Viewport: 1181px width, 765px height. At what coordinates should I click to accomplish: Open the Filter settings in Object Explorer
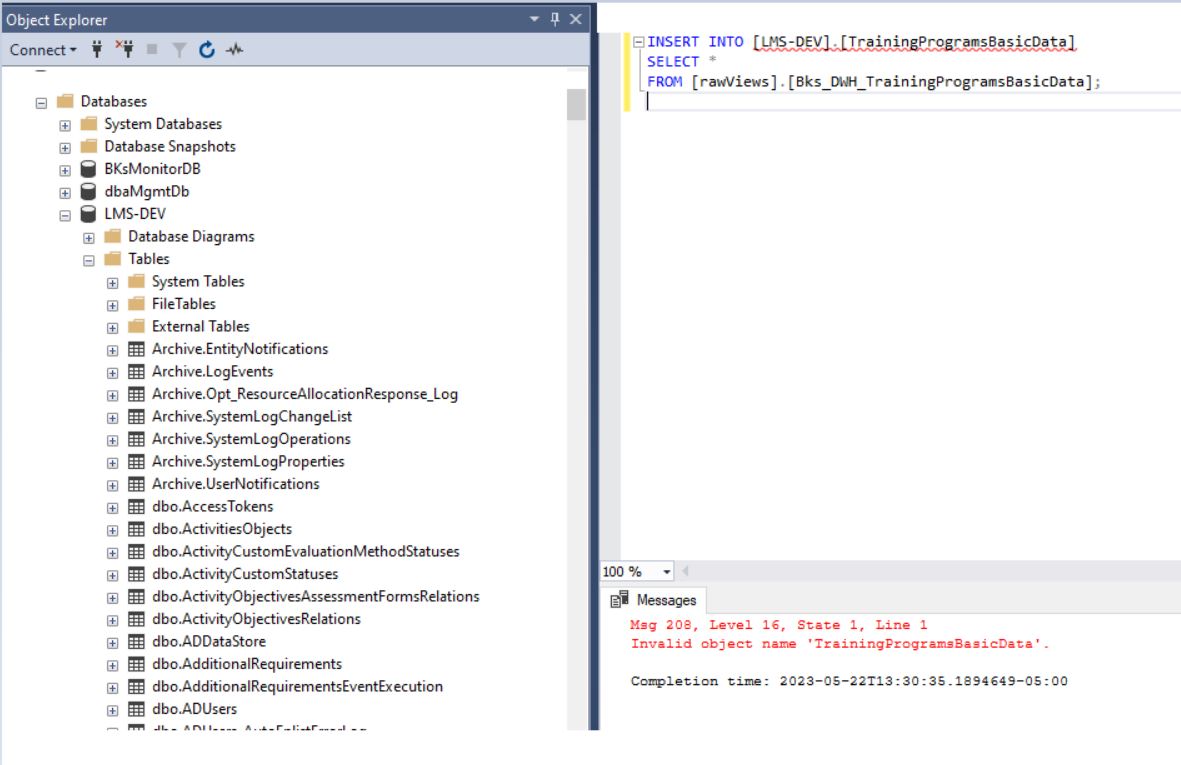[x=180, y=49]
